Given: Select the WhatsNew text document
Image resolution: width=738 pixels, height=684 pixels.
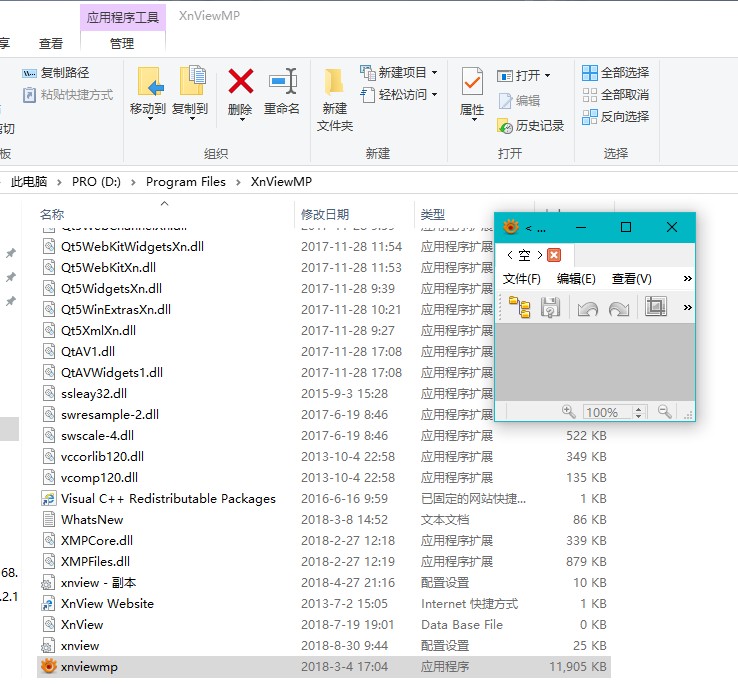Looking at the screenshot, I should tap(324, 520).
